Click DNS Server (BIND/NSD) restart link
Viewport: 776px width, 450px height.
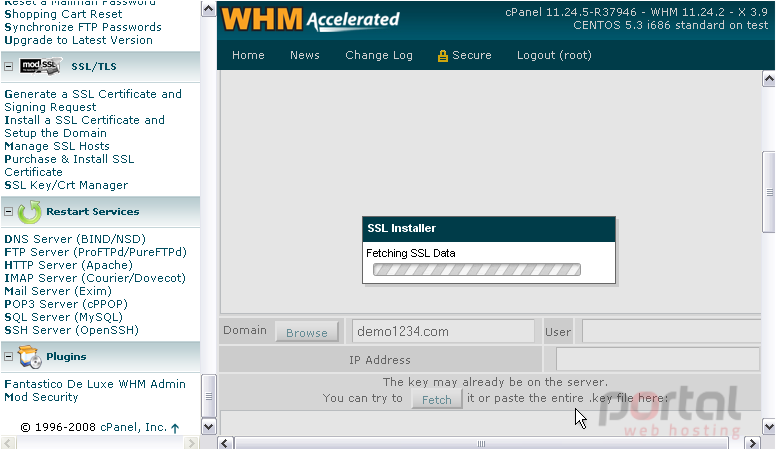(75, 239)
